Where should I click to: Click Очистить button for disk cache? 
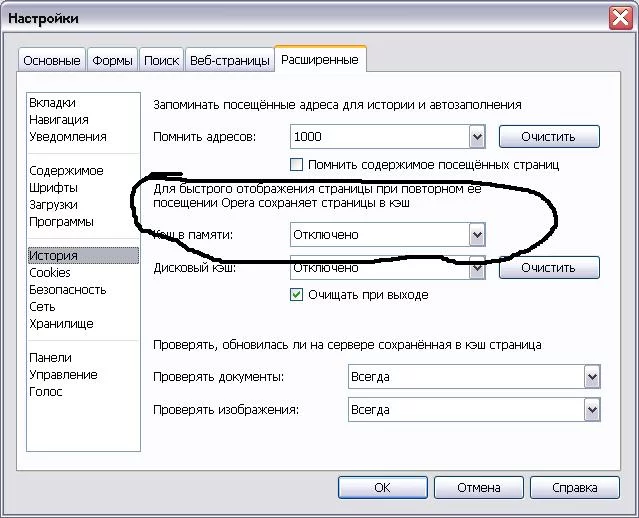pos(549,268)
